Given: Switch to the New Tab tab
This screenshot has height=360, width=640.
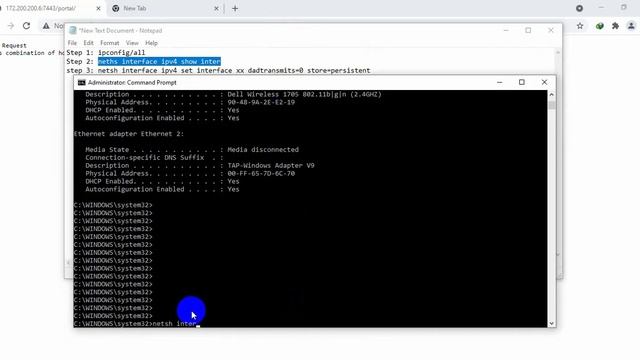Looking at the screenshot, I should (165, 8).
